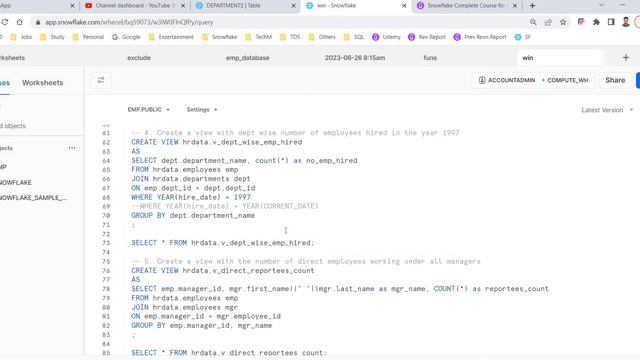This screenshot has width=640, height=360.
Task: Open the Chrome profile avatar
Action: pyautogui.click(x=626, y=22)
